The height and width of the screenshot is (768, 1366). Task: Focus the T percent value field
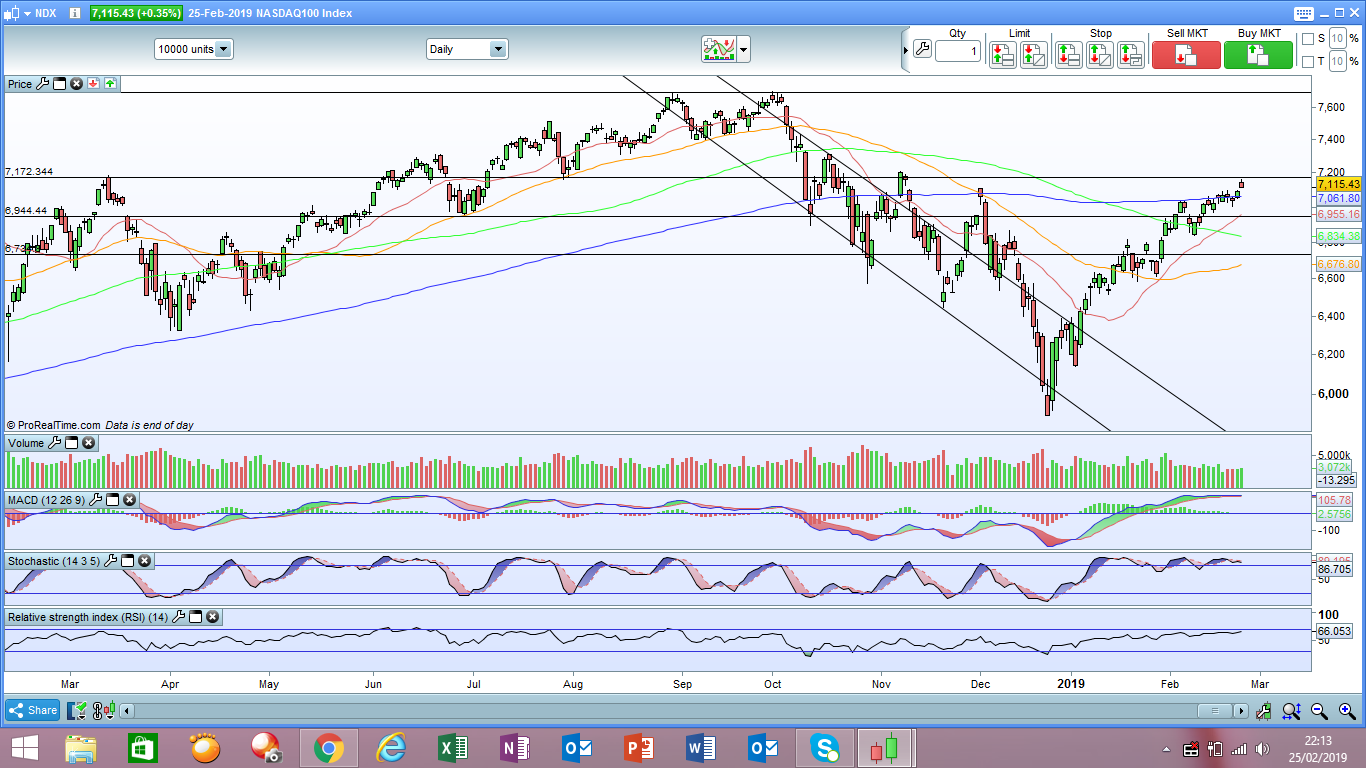1337,62
